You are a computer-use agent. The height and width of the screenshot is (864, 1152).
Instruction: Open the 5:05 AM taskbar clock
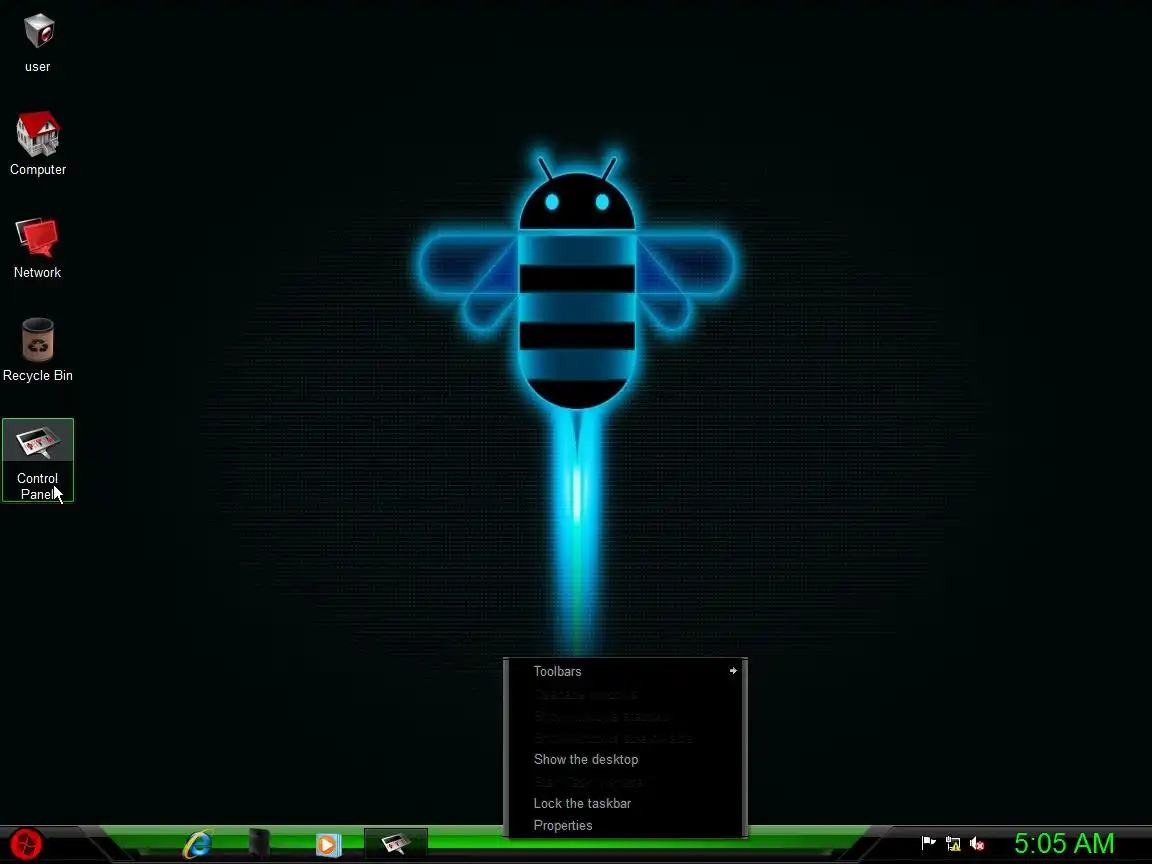1064,843
